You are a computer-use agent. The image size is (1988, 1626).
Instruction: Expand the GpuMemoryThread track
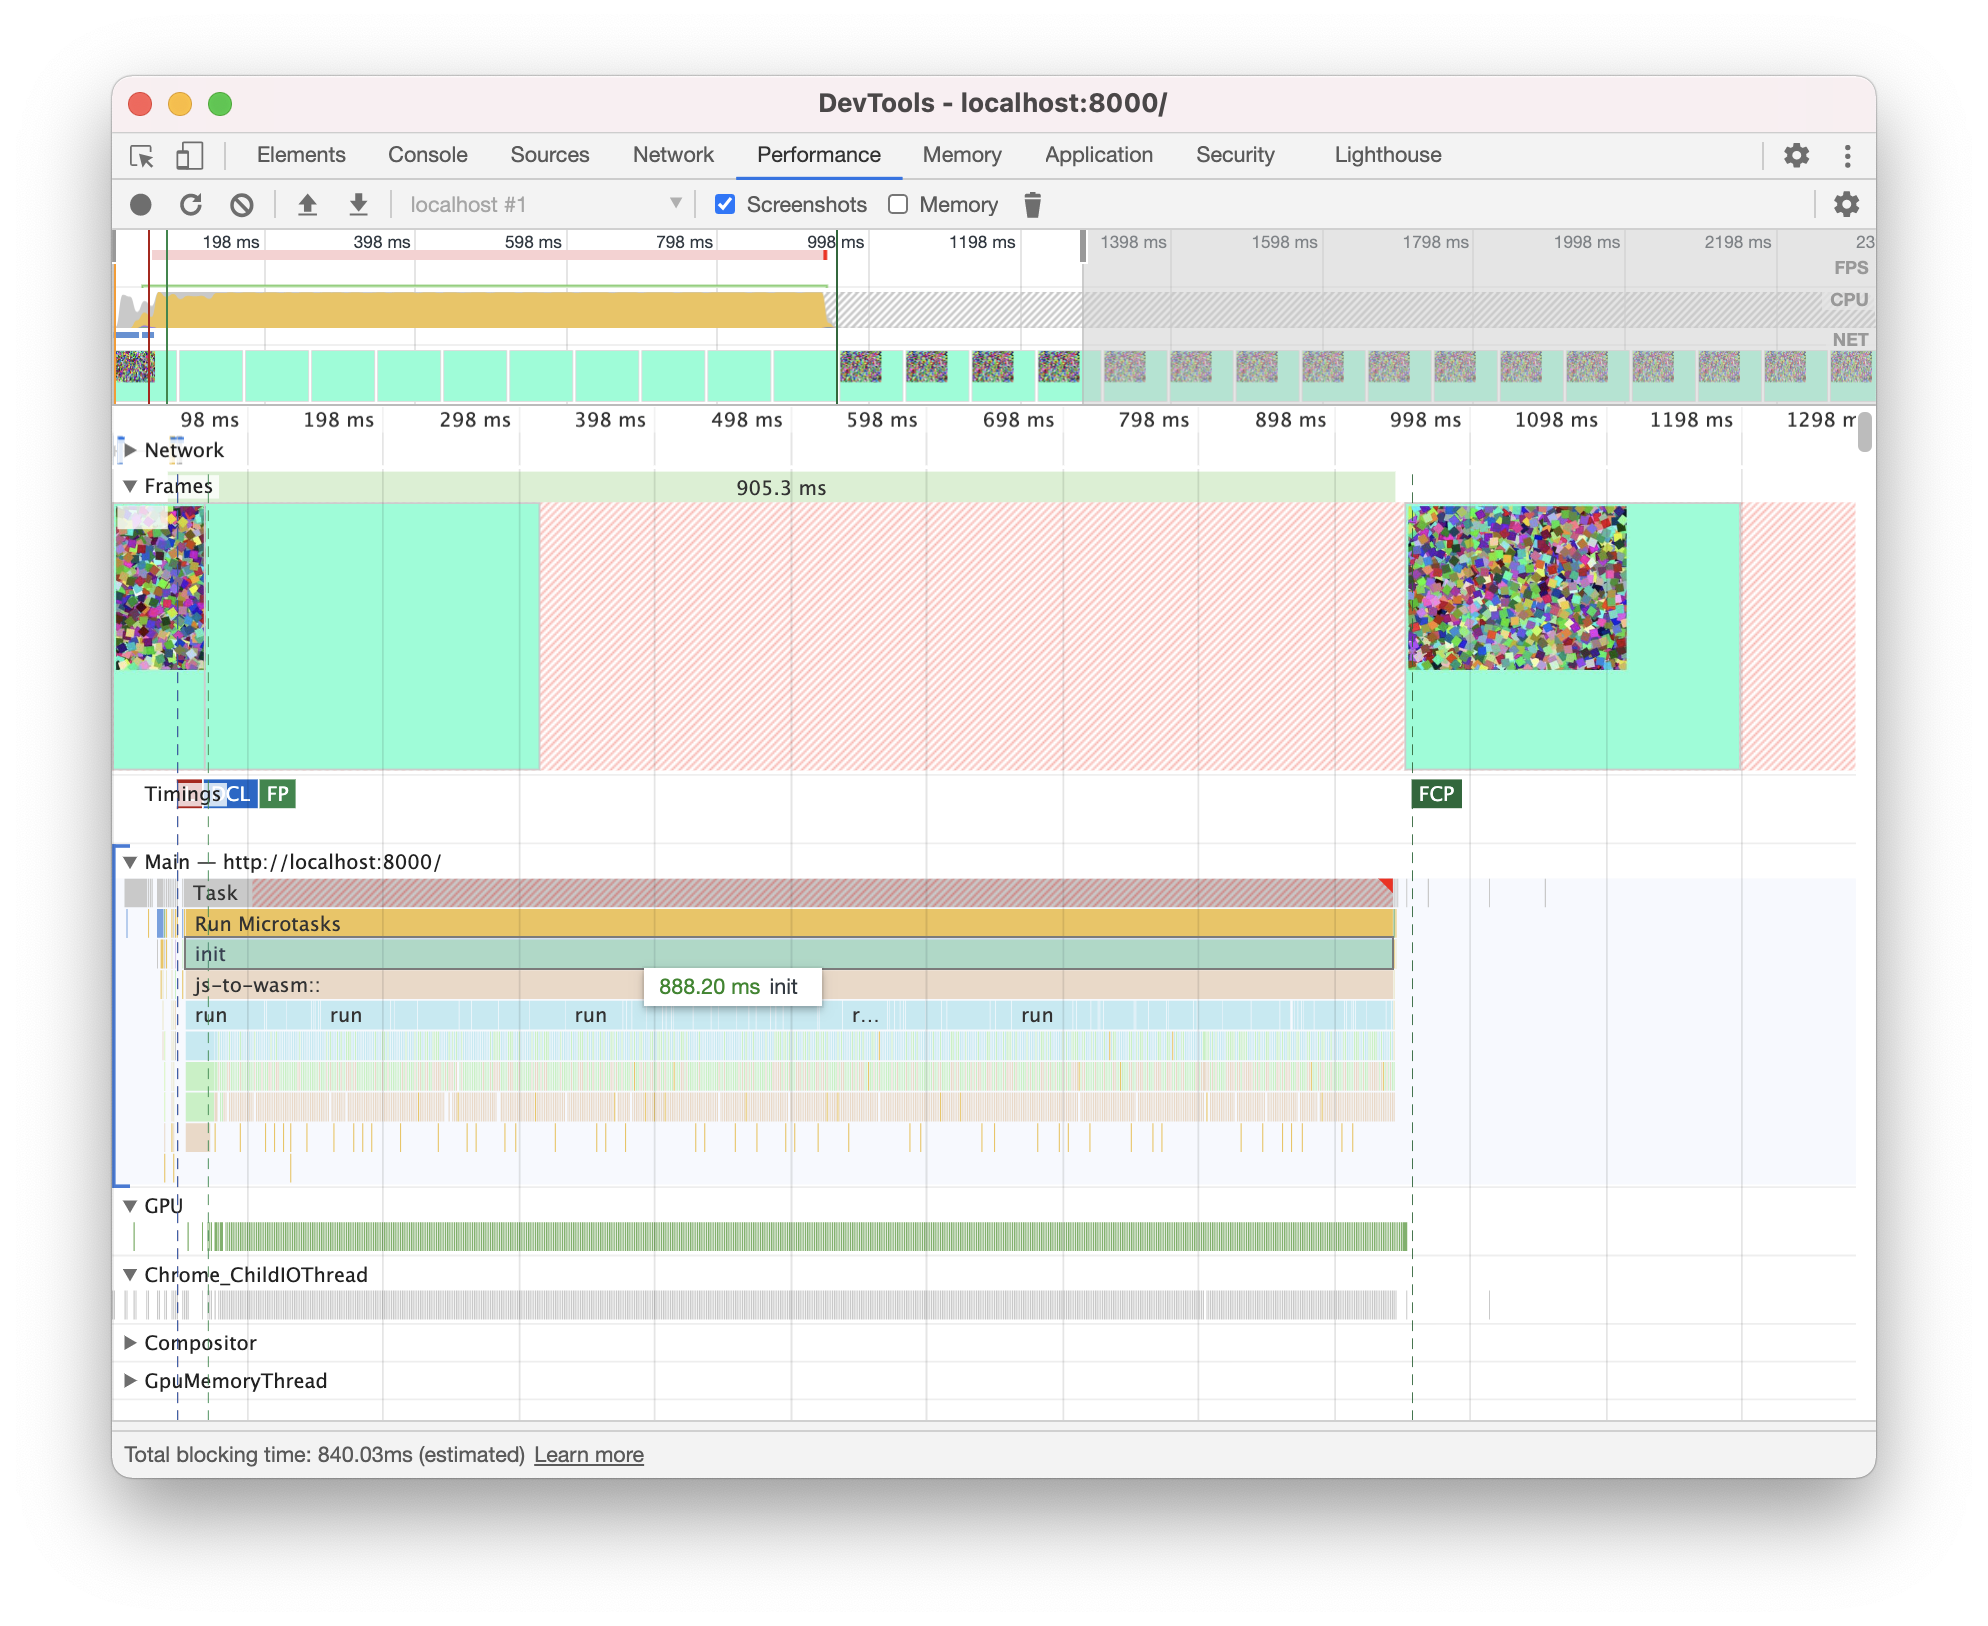point(130,1381)
